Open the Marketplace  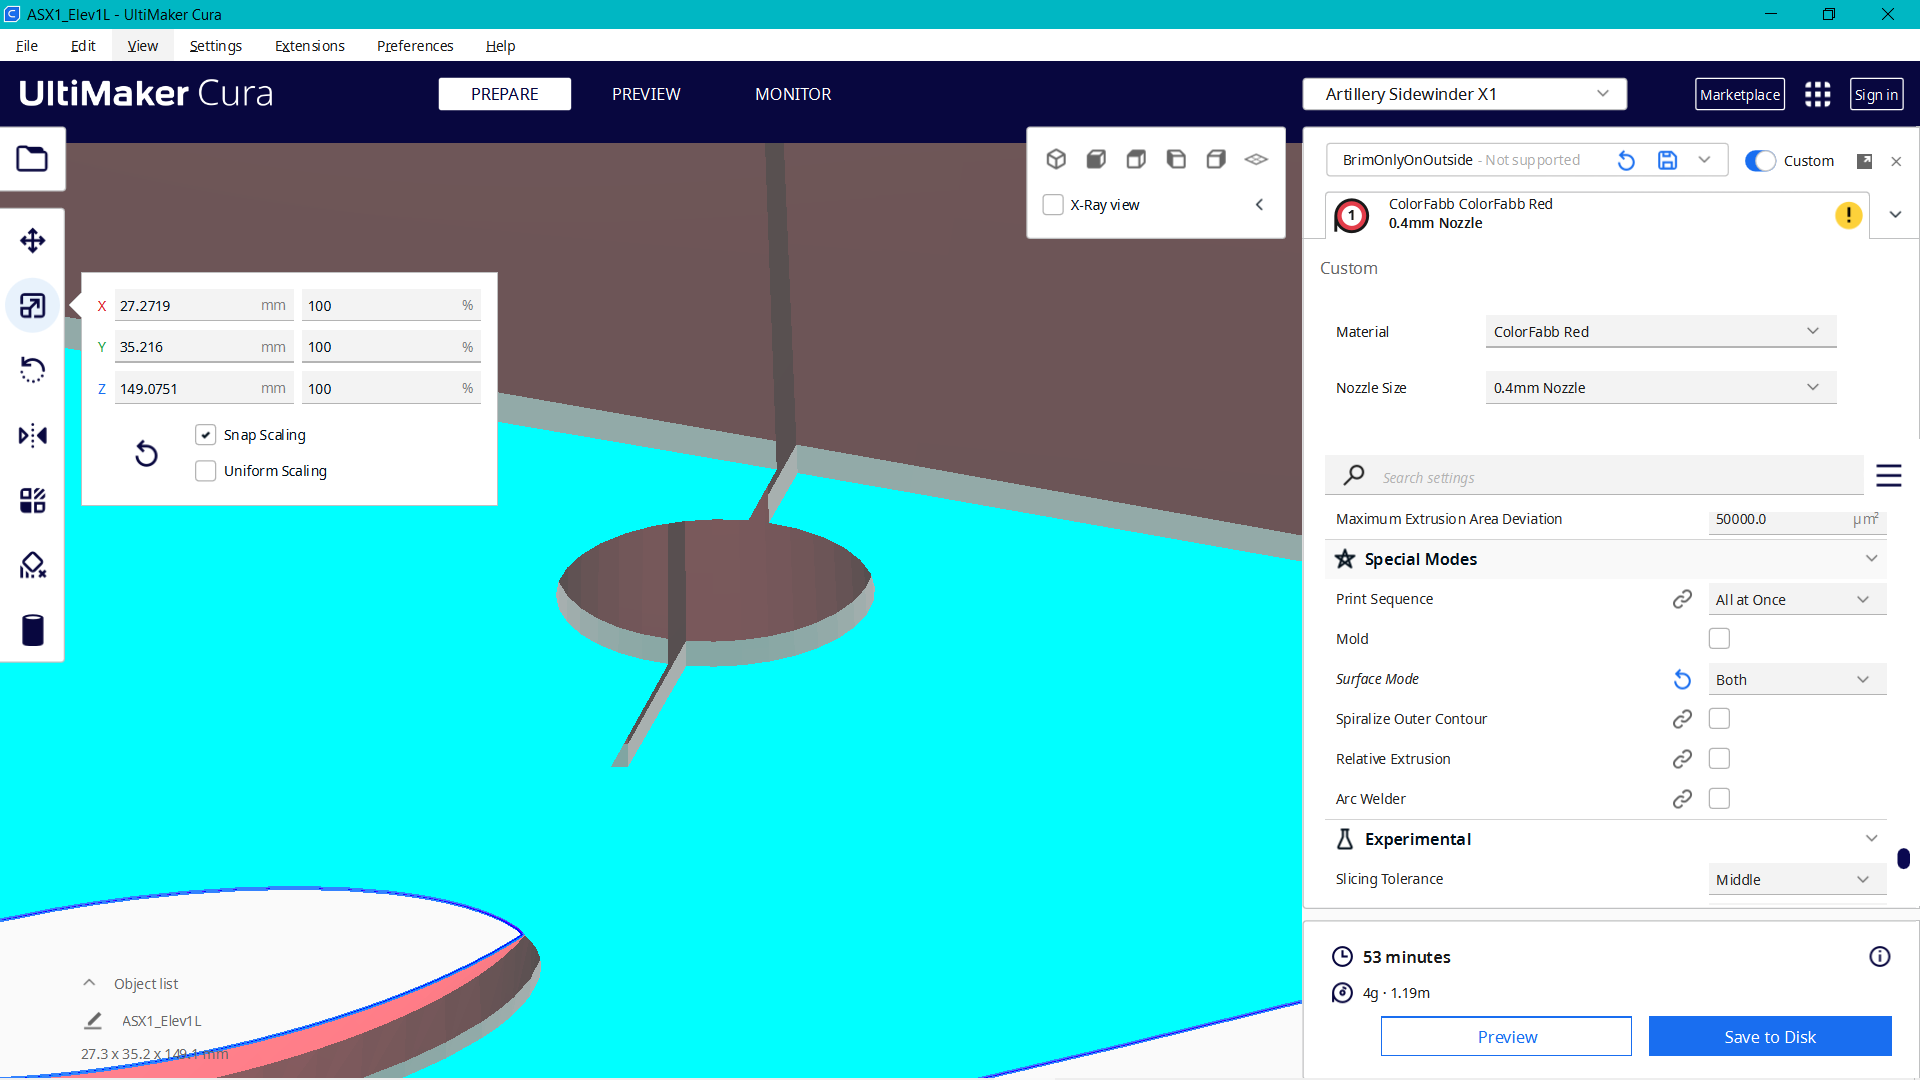pyautogui.click(x=1739, y=93)
